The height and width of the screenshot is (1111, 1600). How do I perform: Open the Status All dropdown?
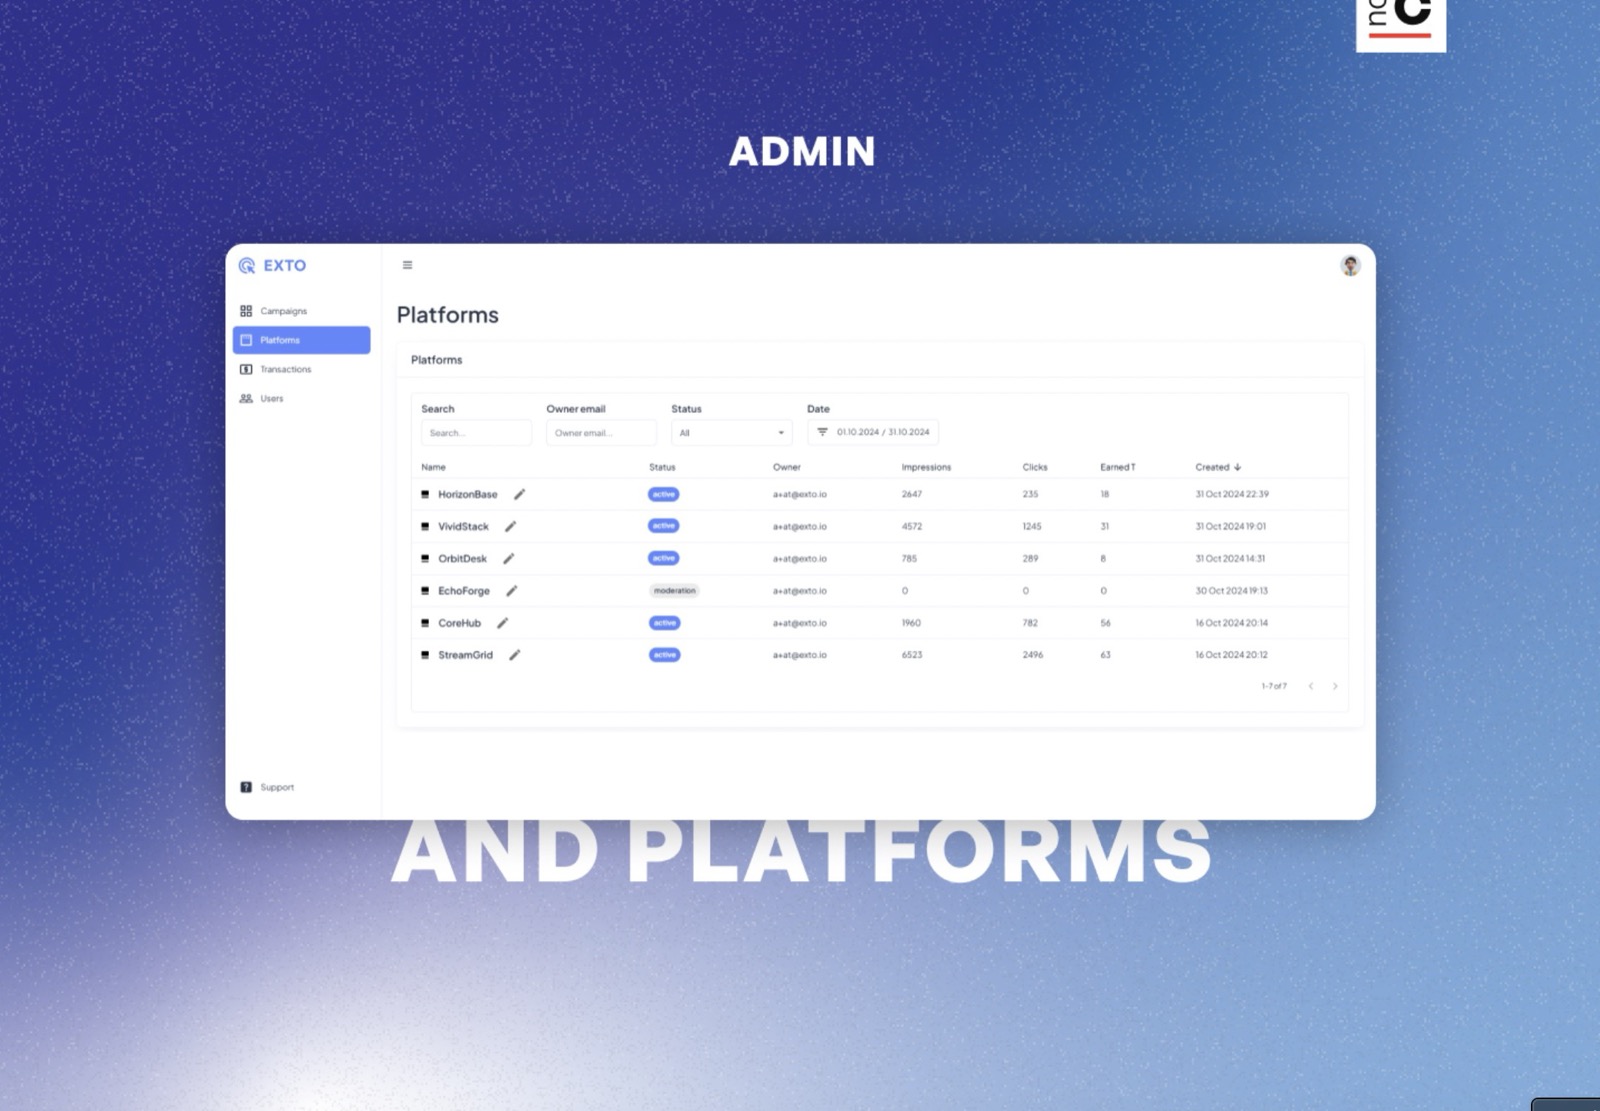(x=731, y=433)
